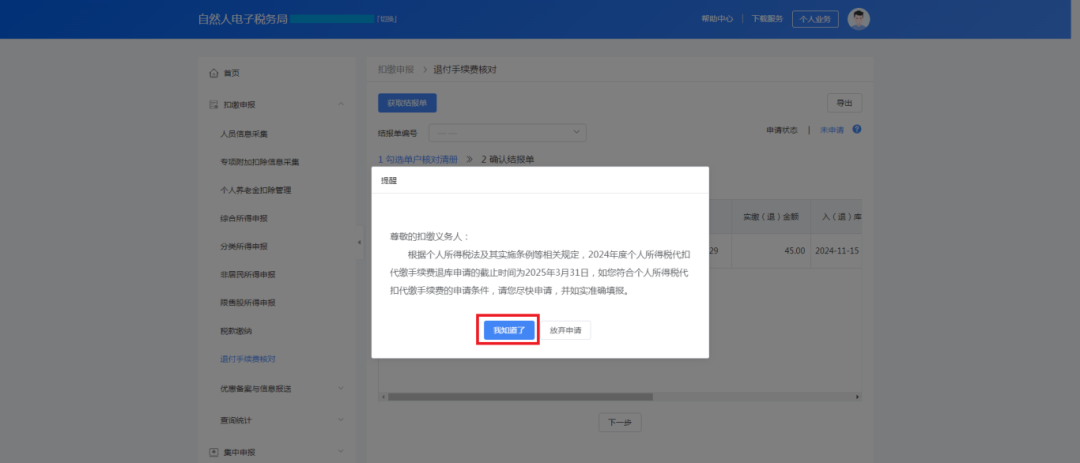Screen dimensions: 1080x463
Task: Click the sidebar collapse arrow handle
Action: pyautogui.click(x=358, y=243)
